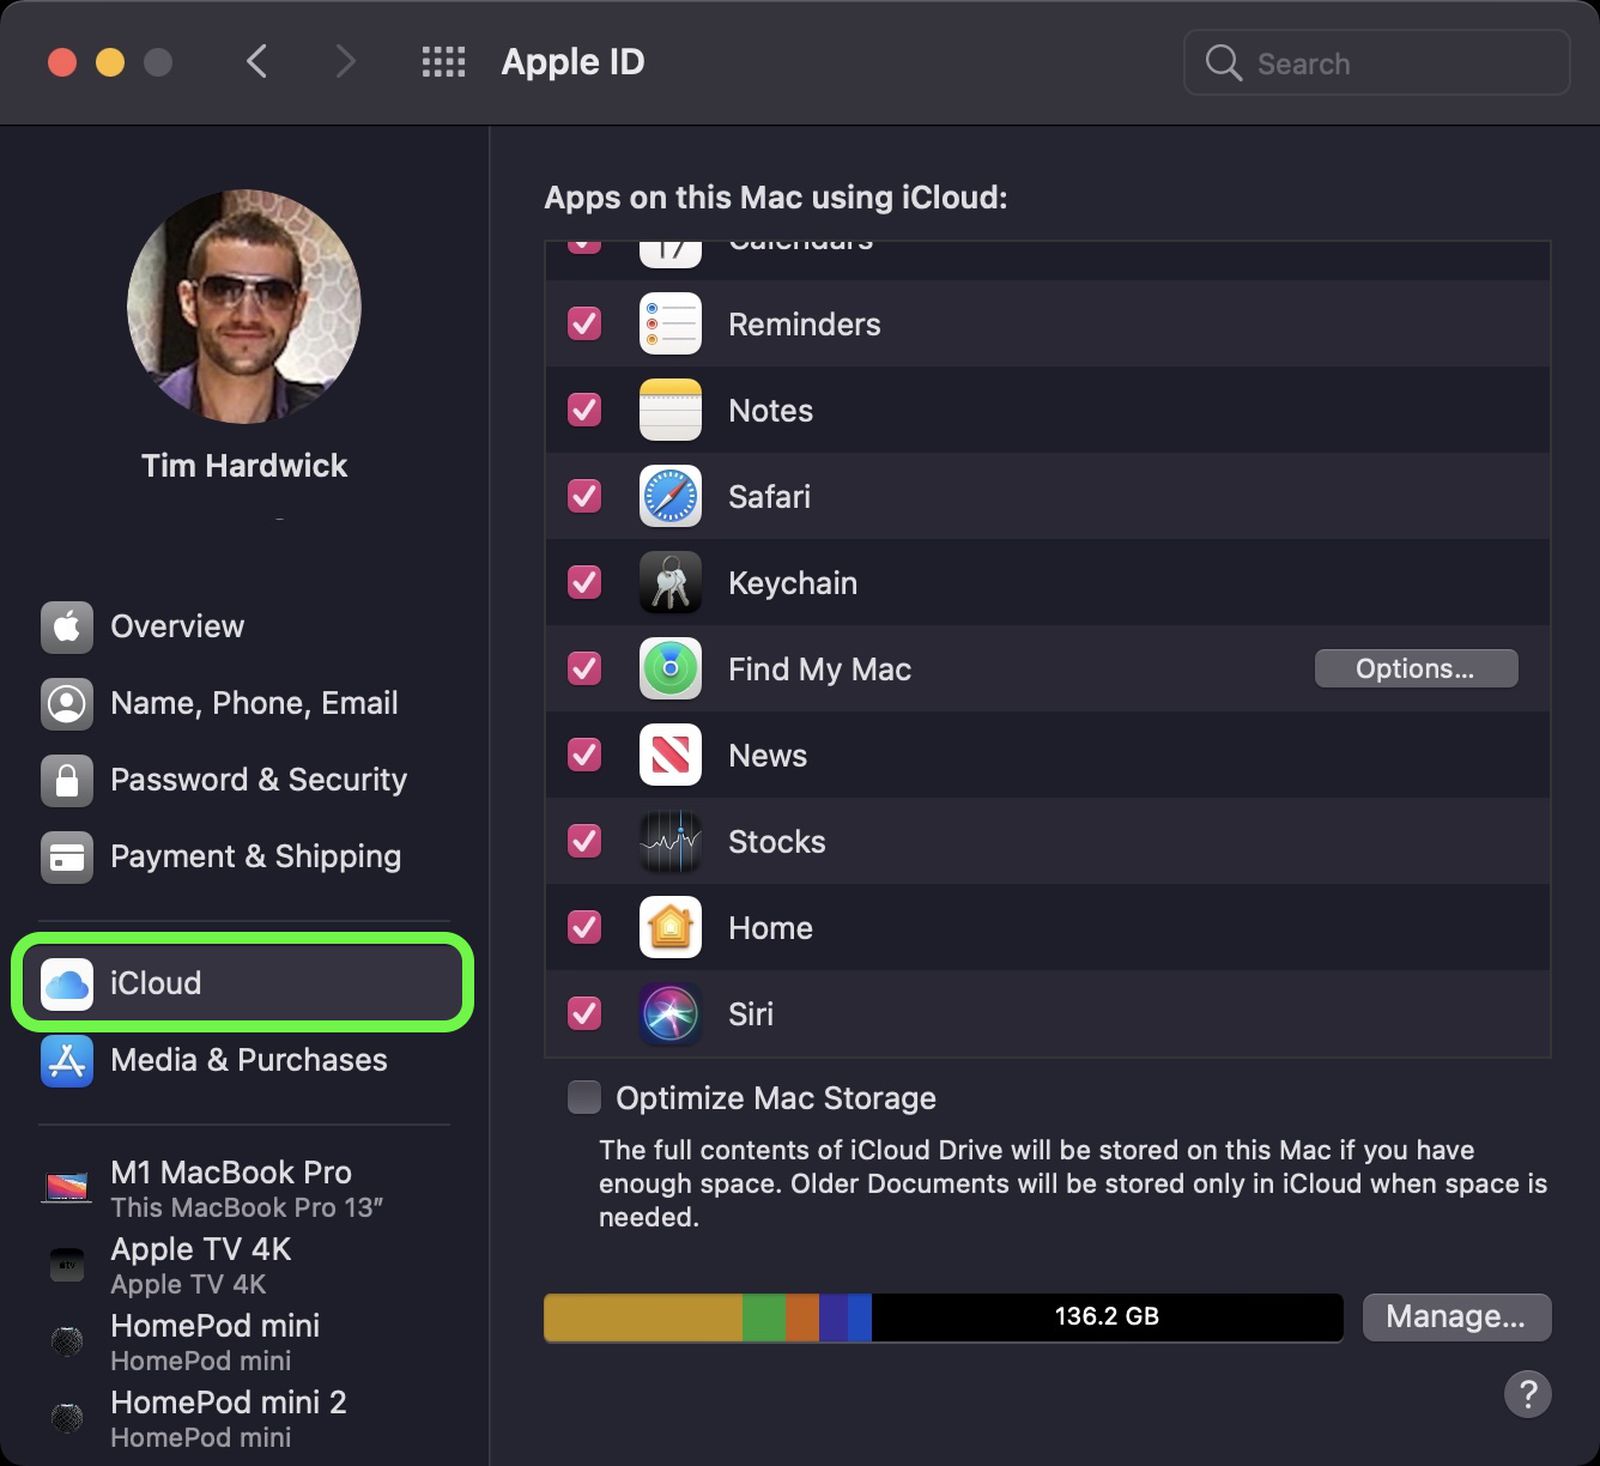Disable Safari iCloud syncing
The image size is (1600, 1466).
click(584, 496)
